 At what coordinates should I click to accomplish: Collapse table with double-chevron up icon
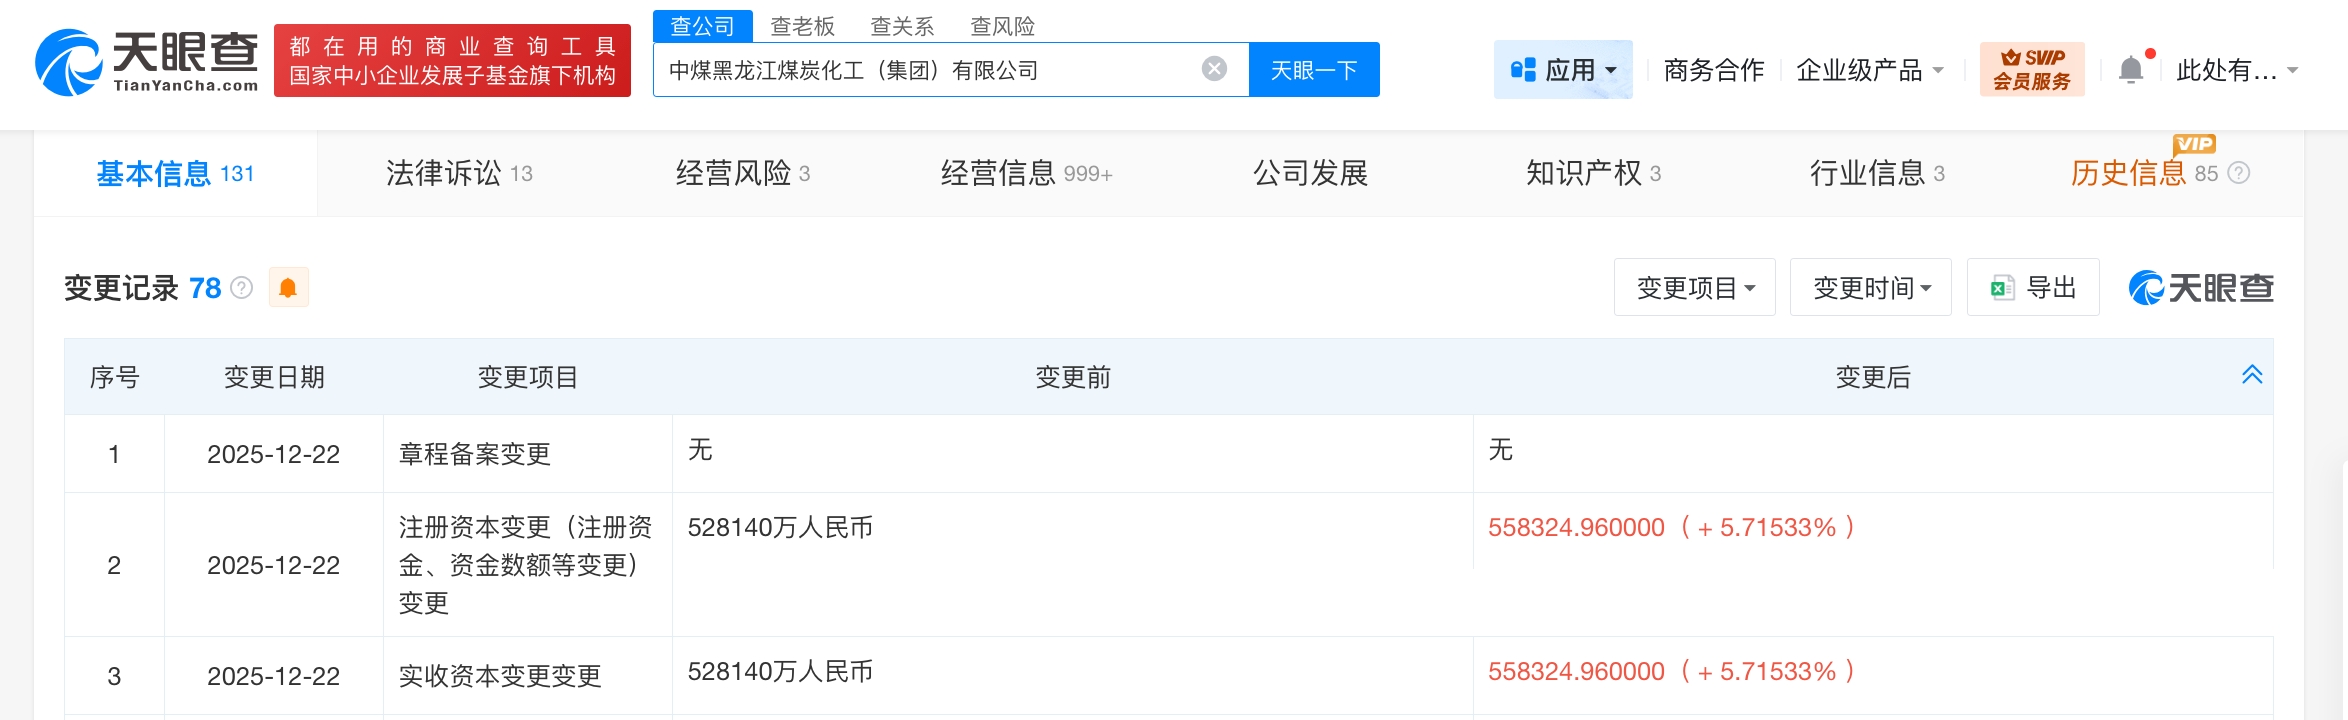2252,375
